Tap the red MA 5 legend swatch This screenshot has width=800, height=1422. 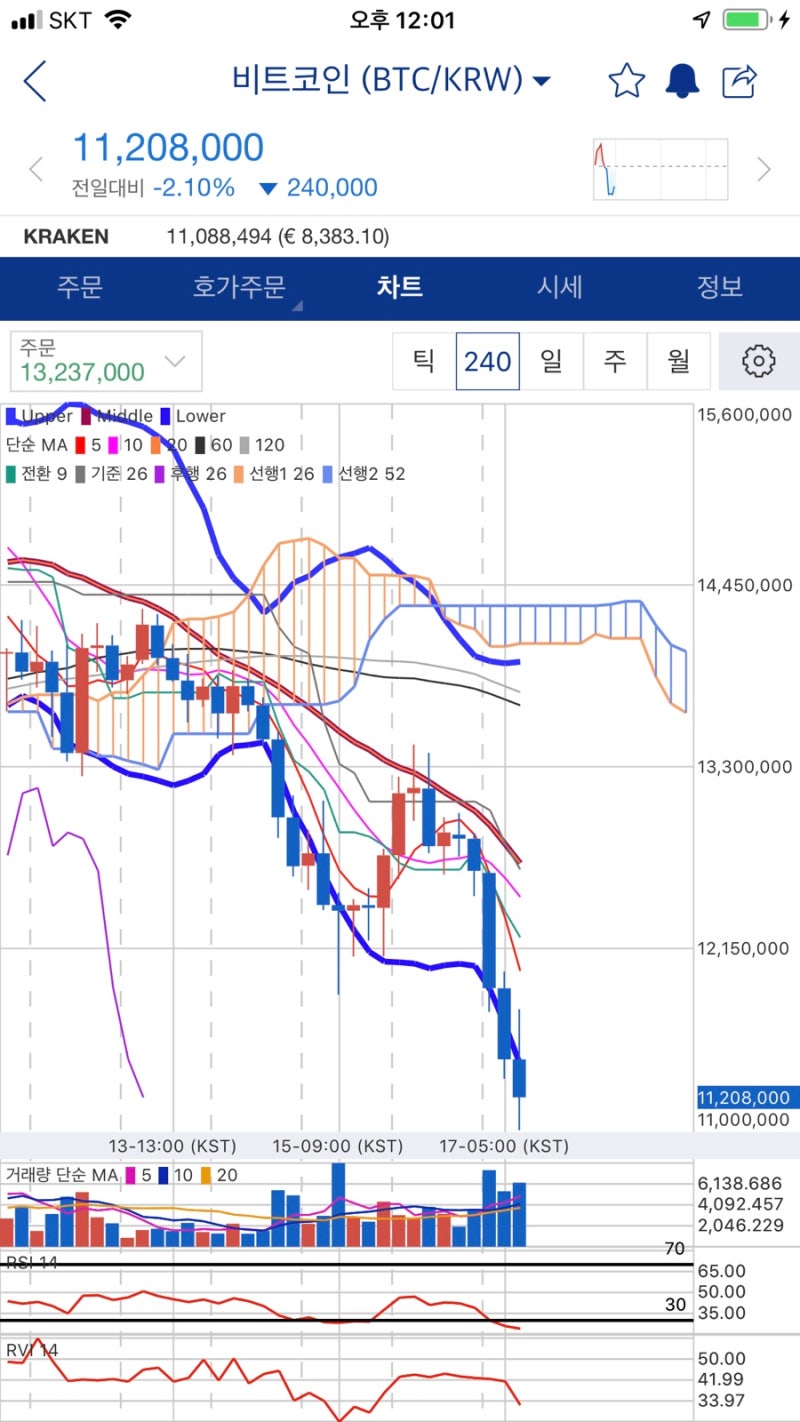[x=80, y=445]
